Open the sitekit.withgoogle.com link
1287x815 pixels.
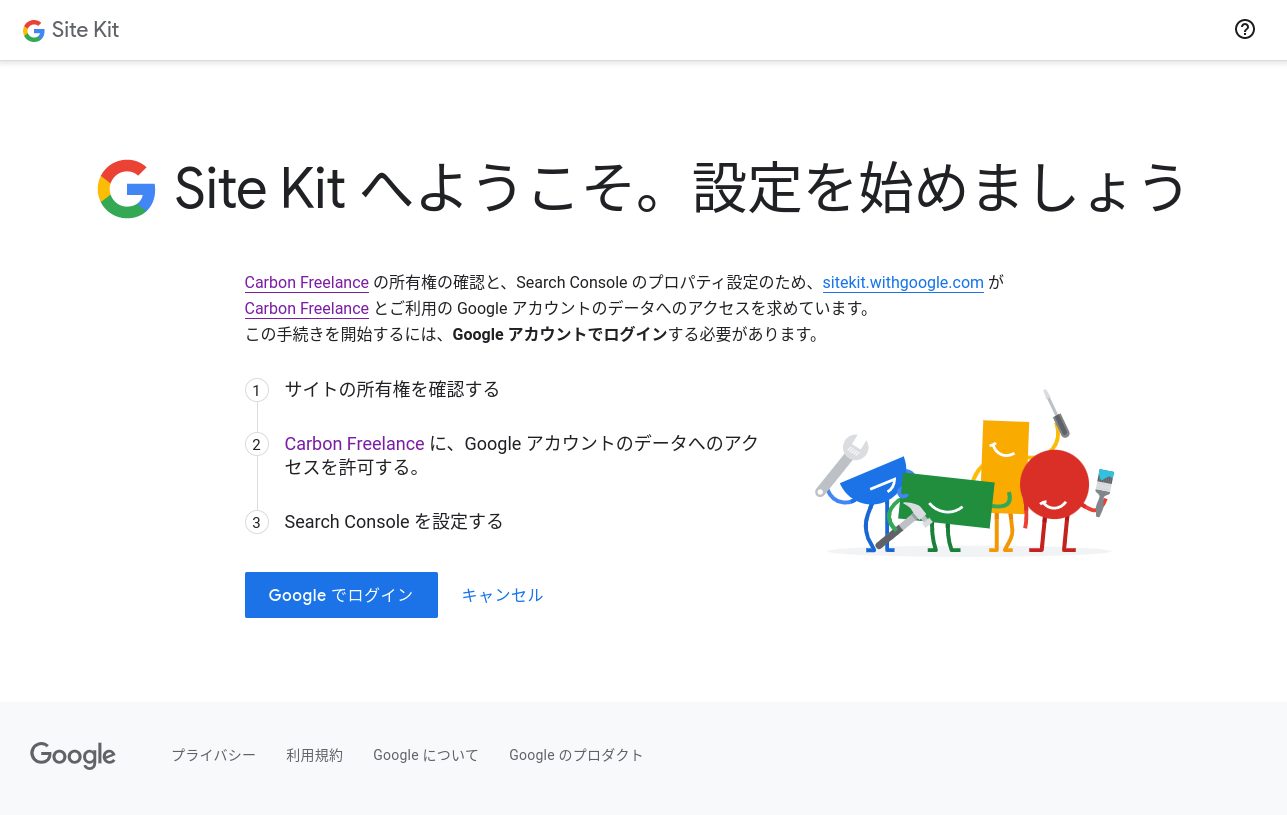click(x=903, y=283)
